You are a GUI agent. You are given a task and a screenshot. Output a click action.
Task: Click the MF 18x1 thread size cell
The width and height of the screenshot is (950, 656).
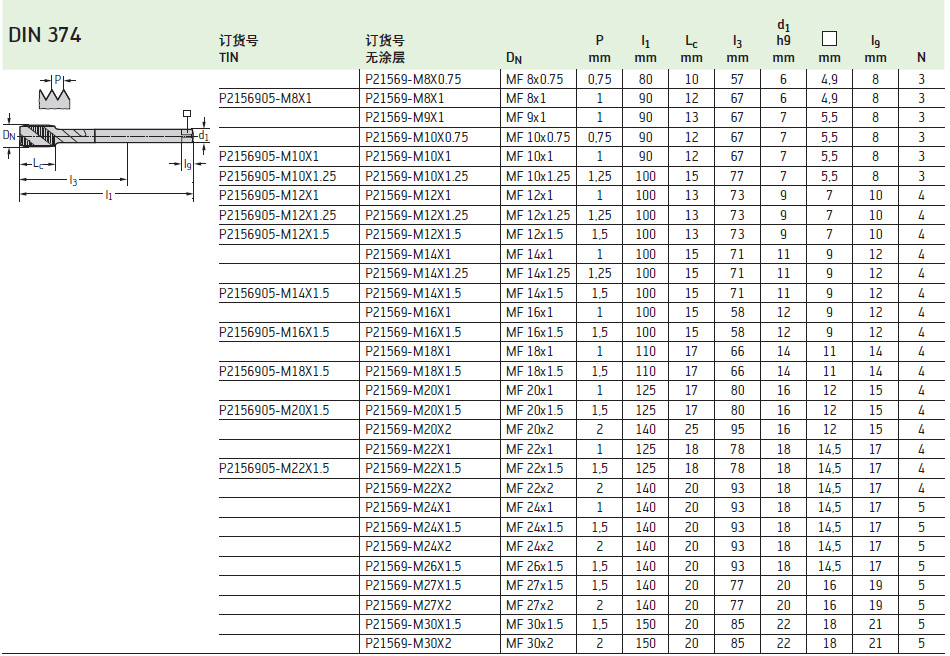530,352
